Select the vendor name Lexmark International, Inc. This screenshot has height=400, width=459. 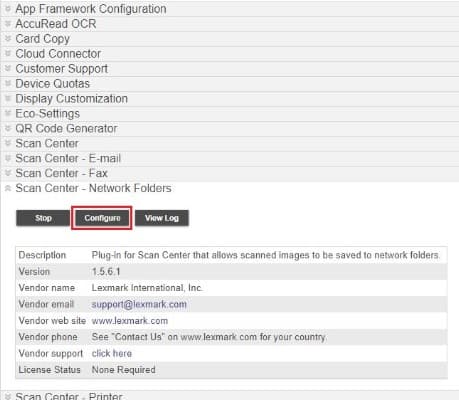pos(147,288)
